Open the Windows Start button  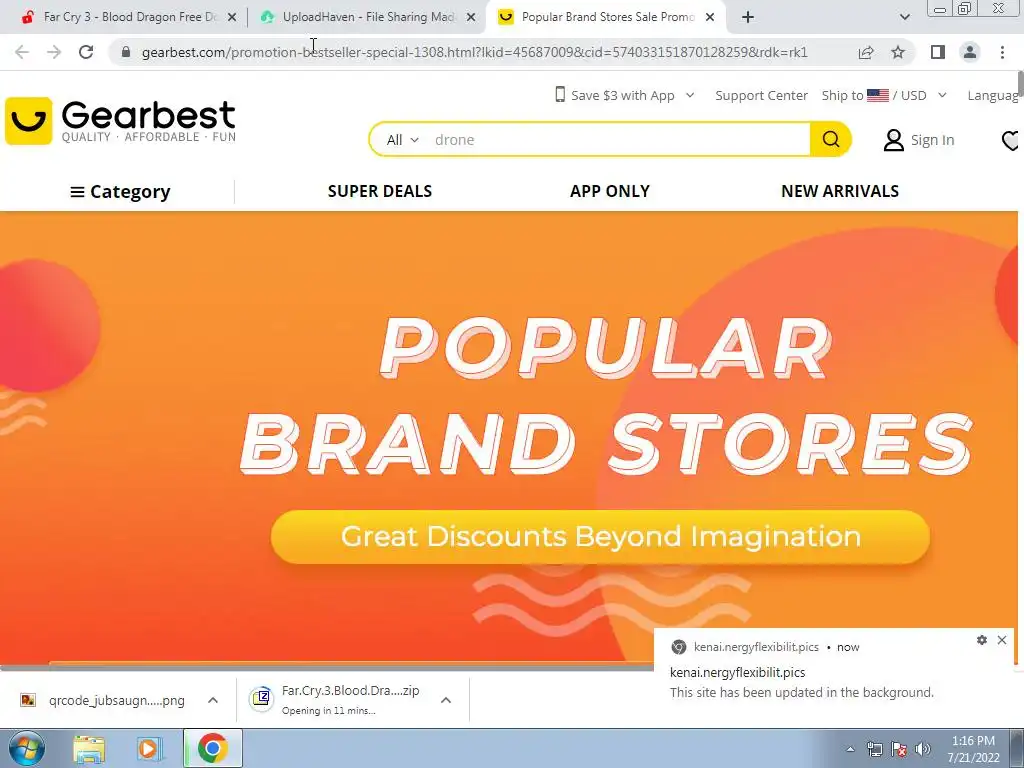click(x=27, y=748)
